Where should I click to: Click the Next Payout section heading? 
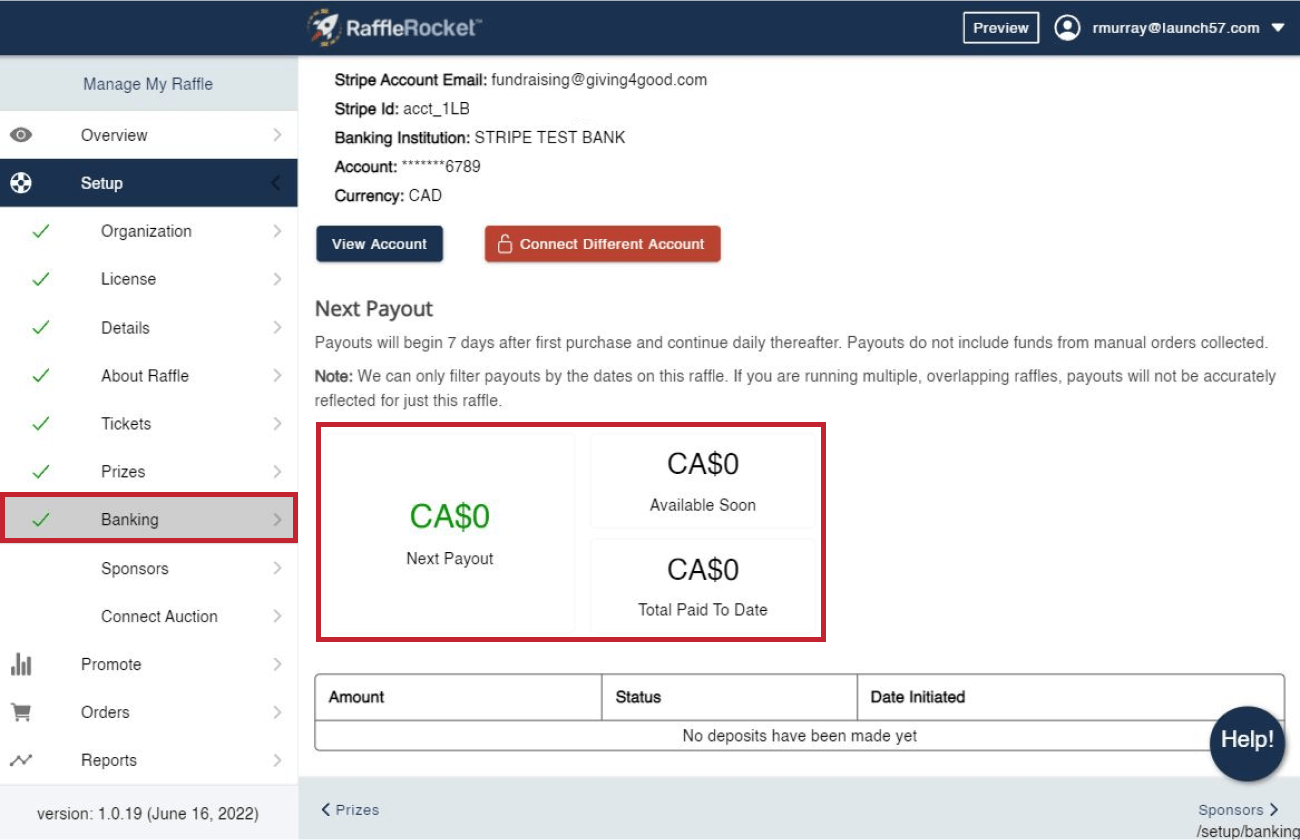[x=374, y=309]
